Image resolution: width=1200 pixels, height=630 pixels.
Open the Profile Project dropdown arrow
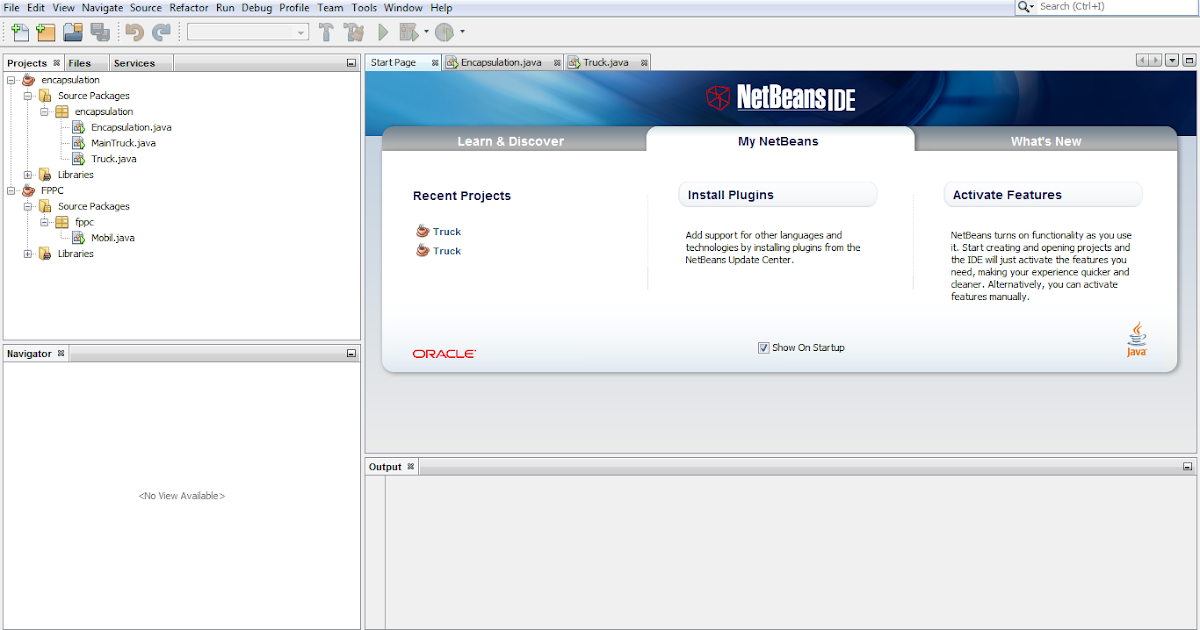pos(462,32)
